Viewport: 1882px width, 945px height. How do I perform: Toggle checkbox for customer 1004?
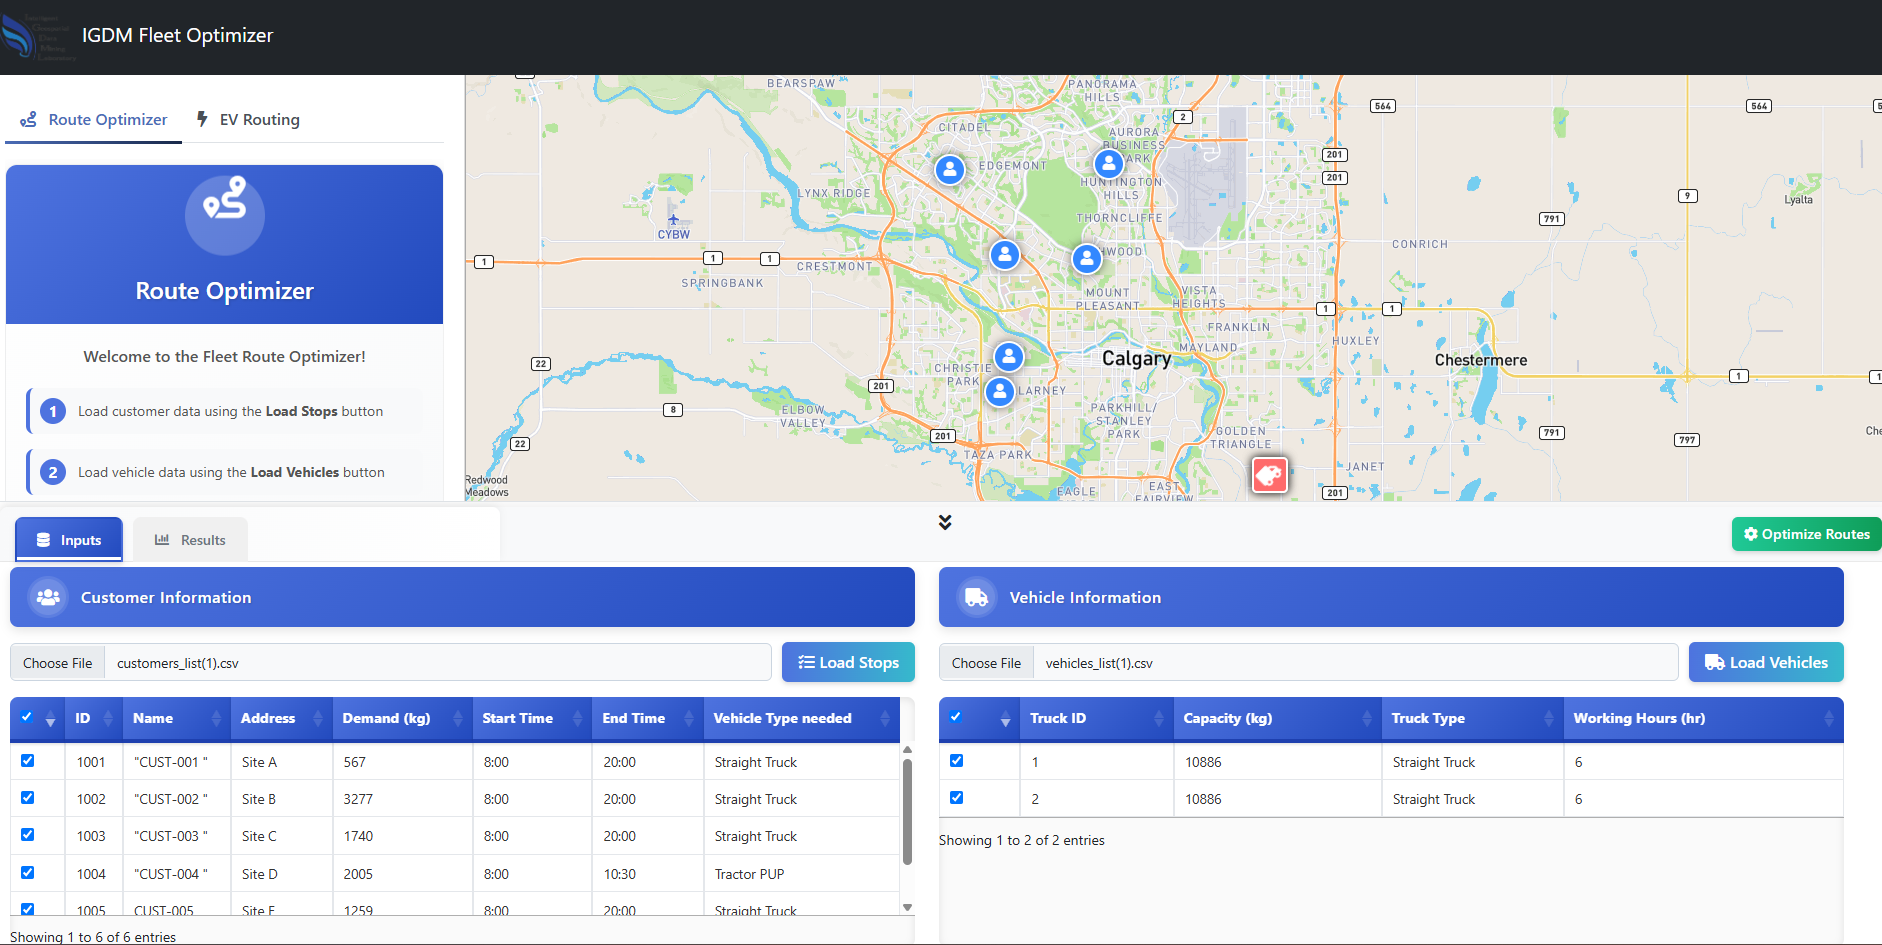(x=27, y=872)
